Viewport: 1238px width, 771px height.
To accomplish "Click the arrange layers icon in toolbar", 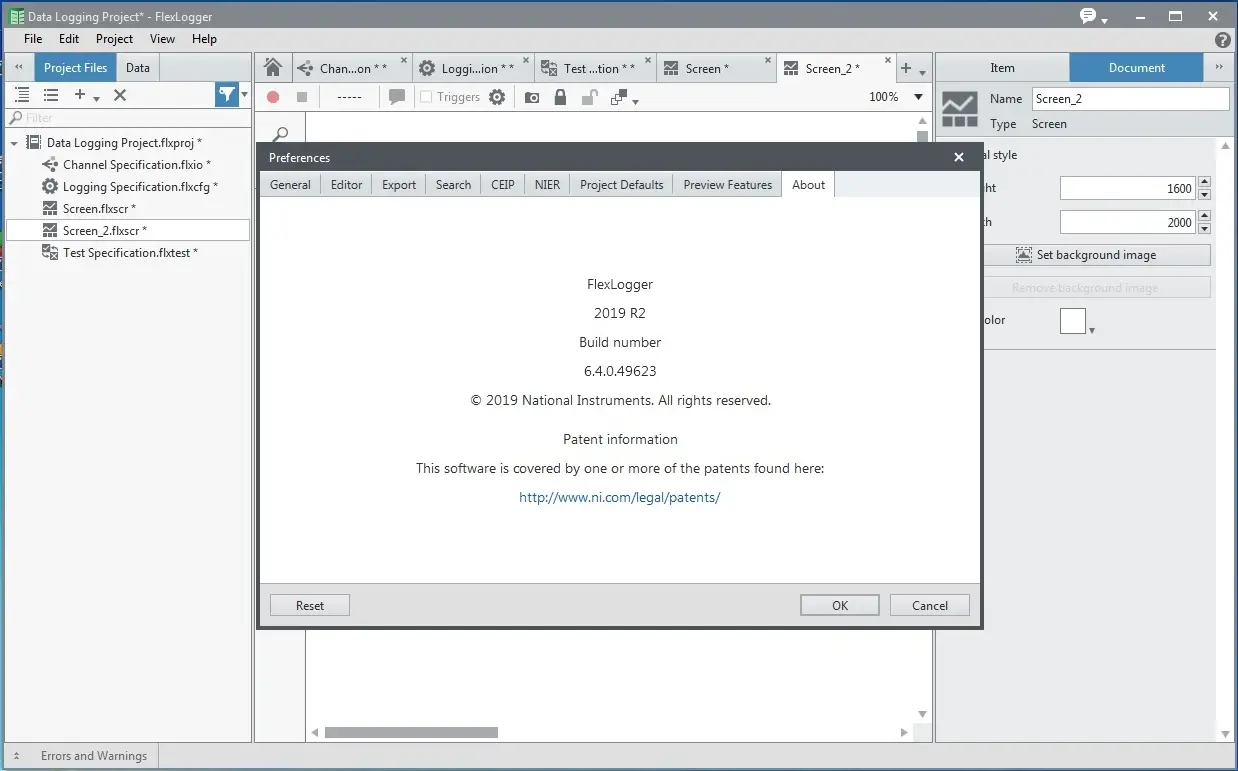I will 619,97.
